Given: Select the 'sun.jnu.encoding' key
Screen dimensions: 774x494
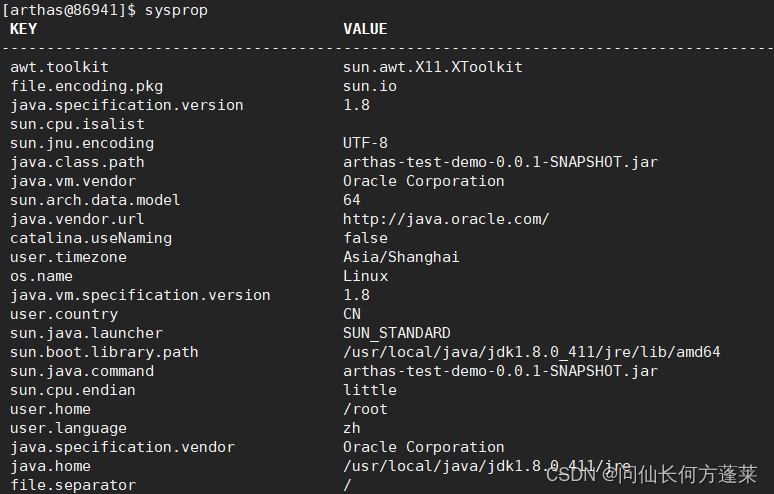Looking at the screenshot, I should click(x=82, y=143).
